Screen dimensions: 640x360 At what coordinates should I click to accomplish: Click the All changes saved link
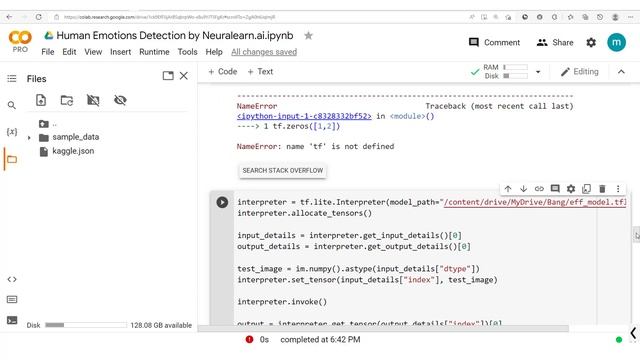coord(264,52)
